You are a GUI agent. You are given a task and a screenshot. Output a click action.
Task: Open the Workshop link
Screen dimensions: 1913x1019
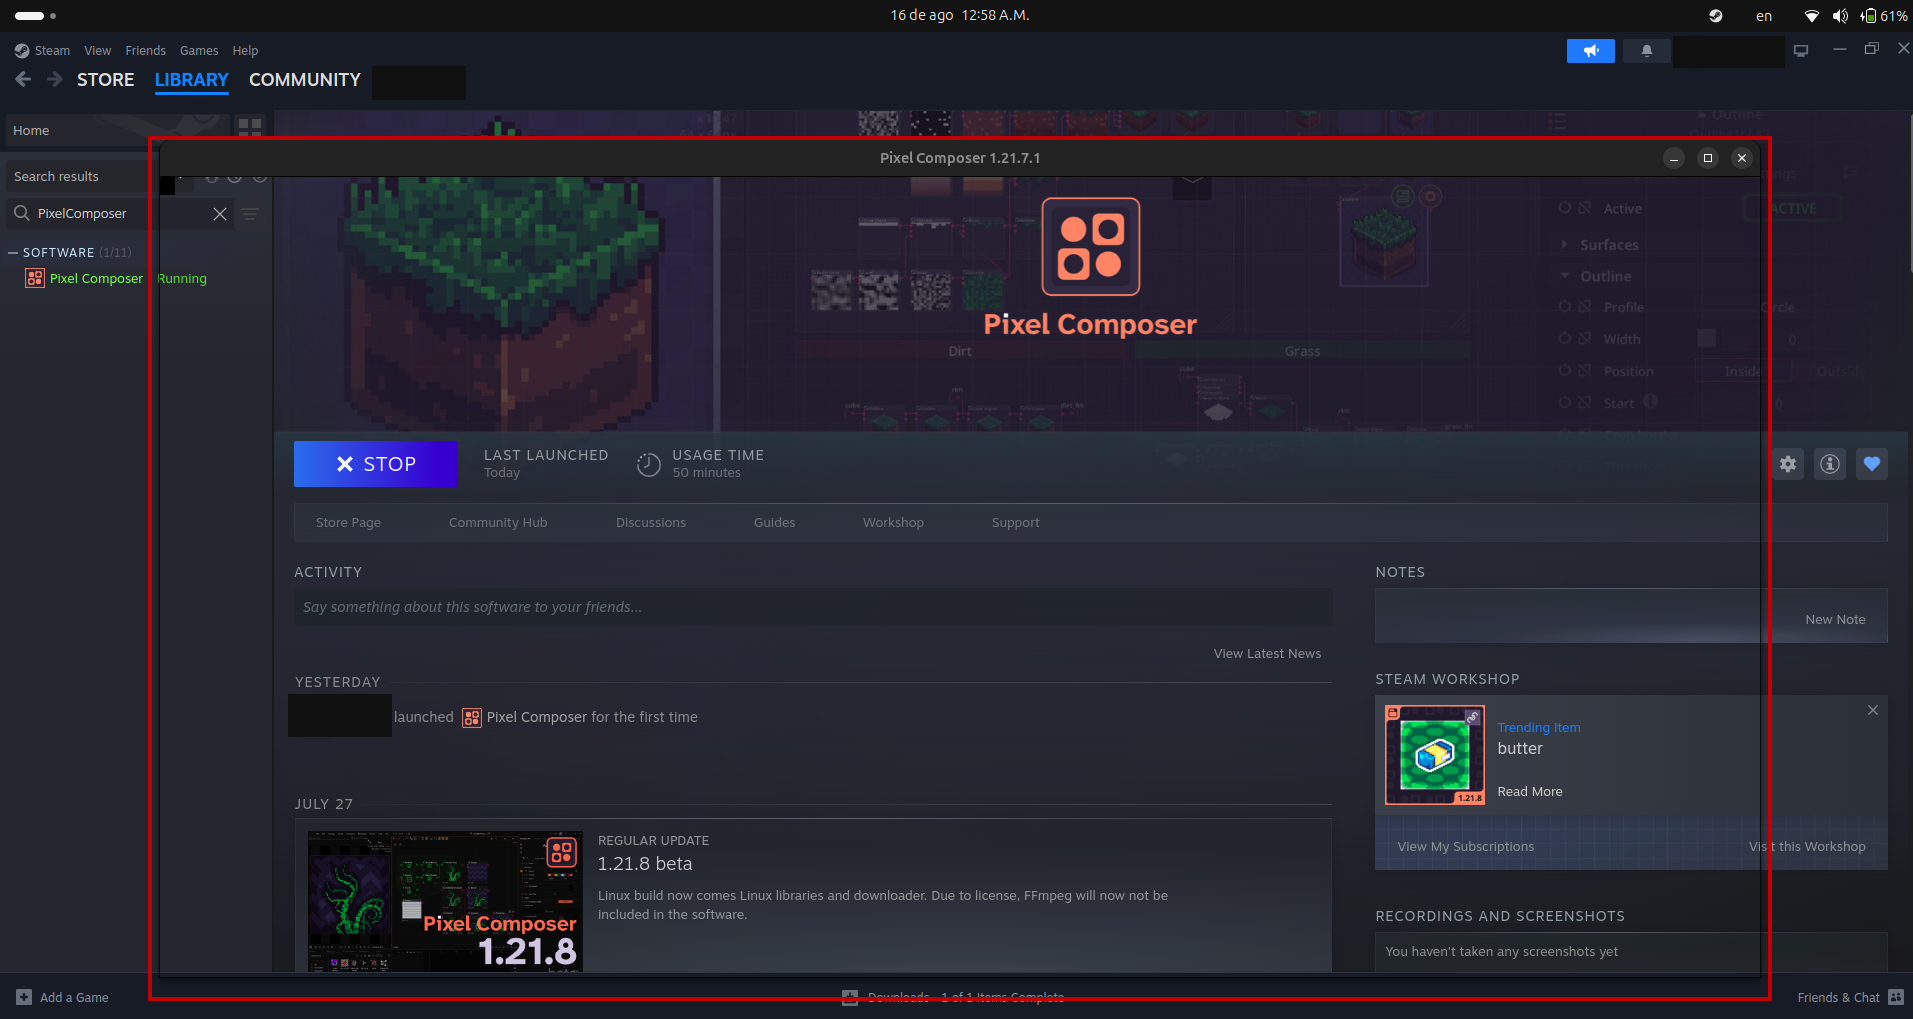click(893, 523)
